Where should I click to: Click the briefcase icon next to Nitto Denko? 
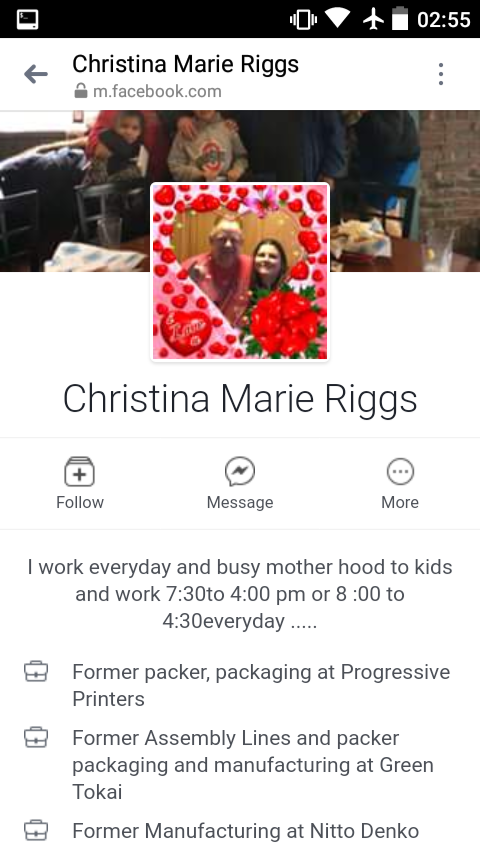click(36, 831)
